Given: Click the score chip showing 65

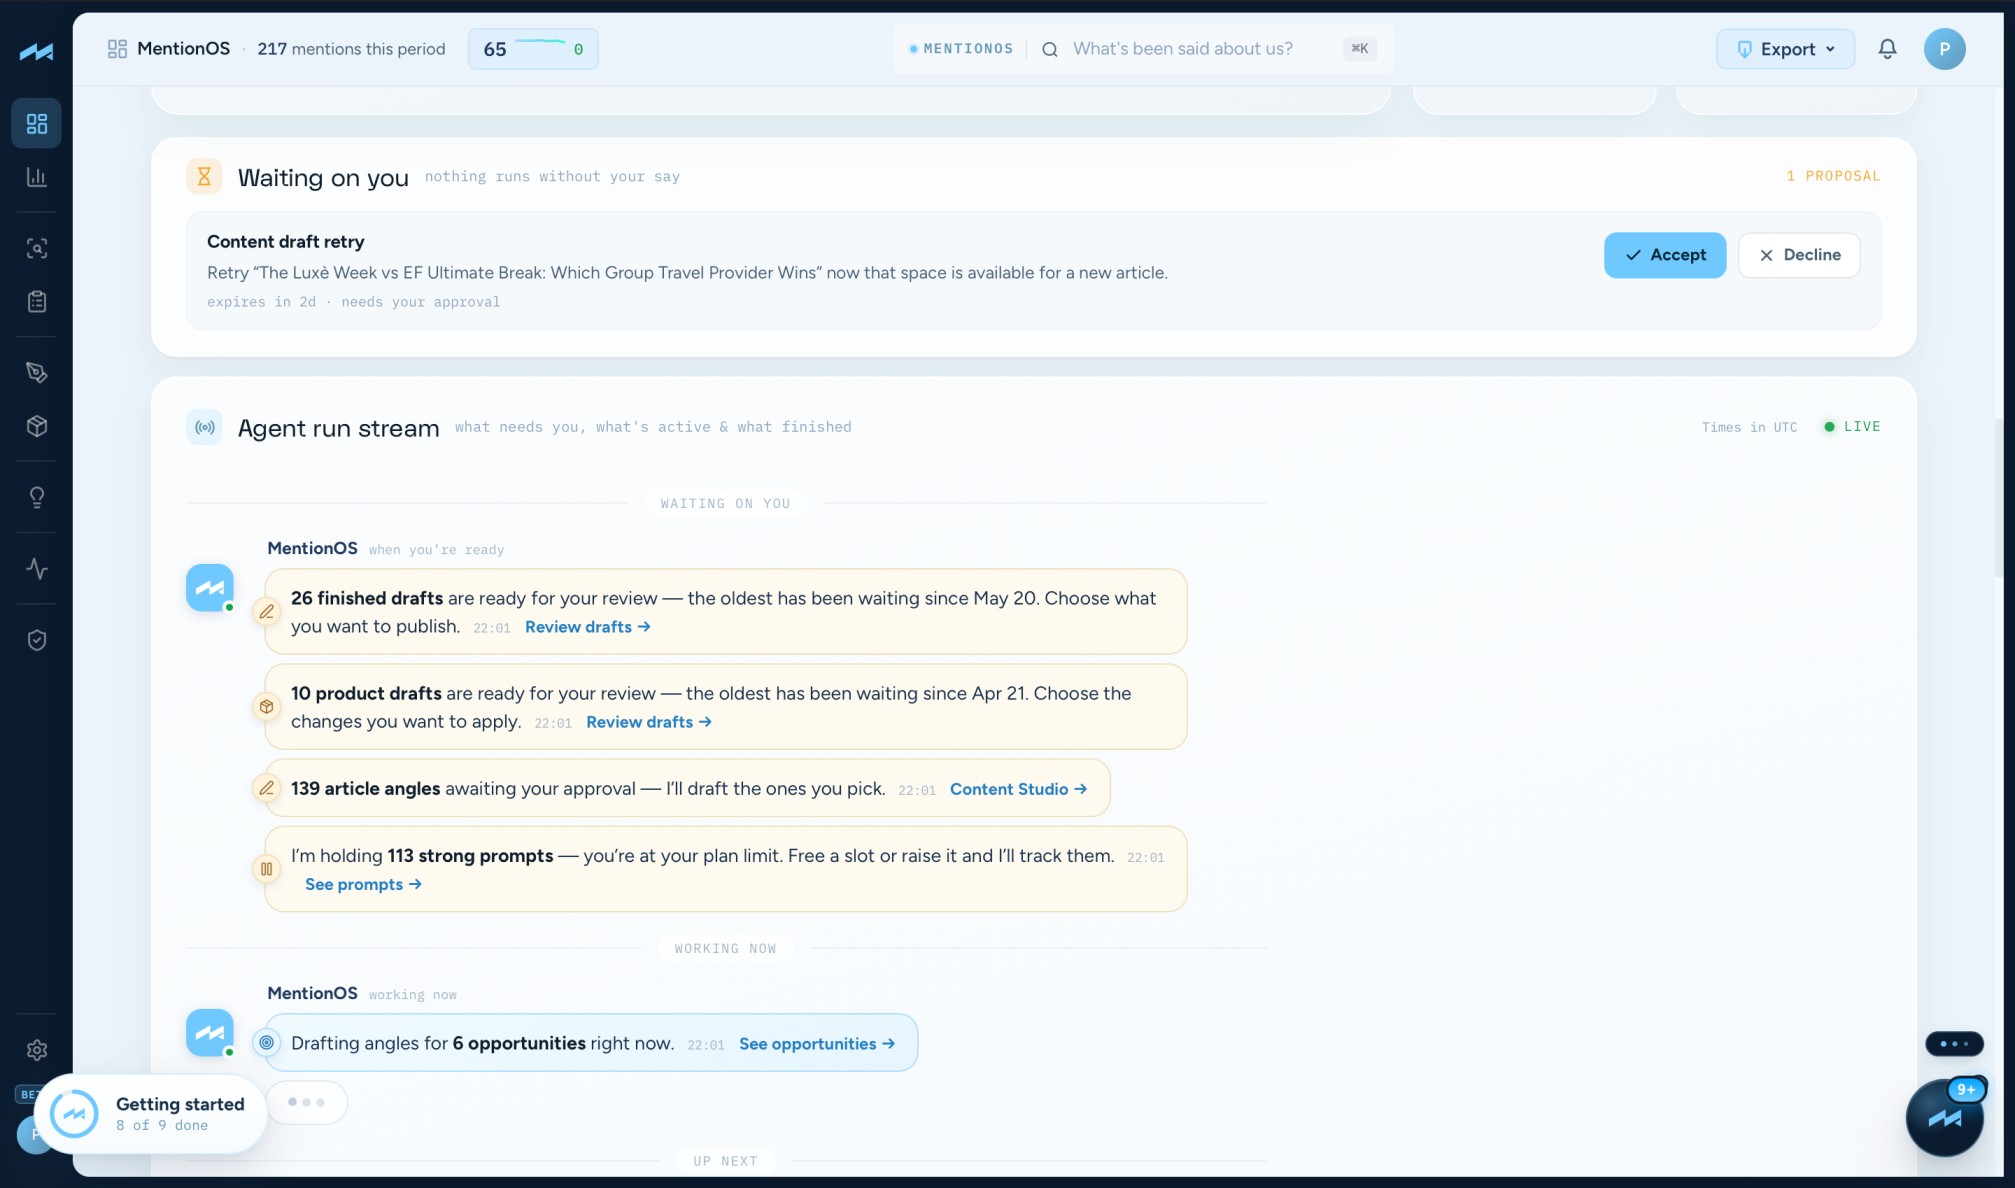Looking at the screenshot, I should [533, 49].
